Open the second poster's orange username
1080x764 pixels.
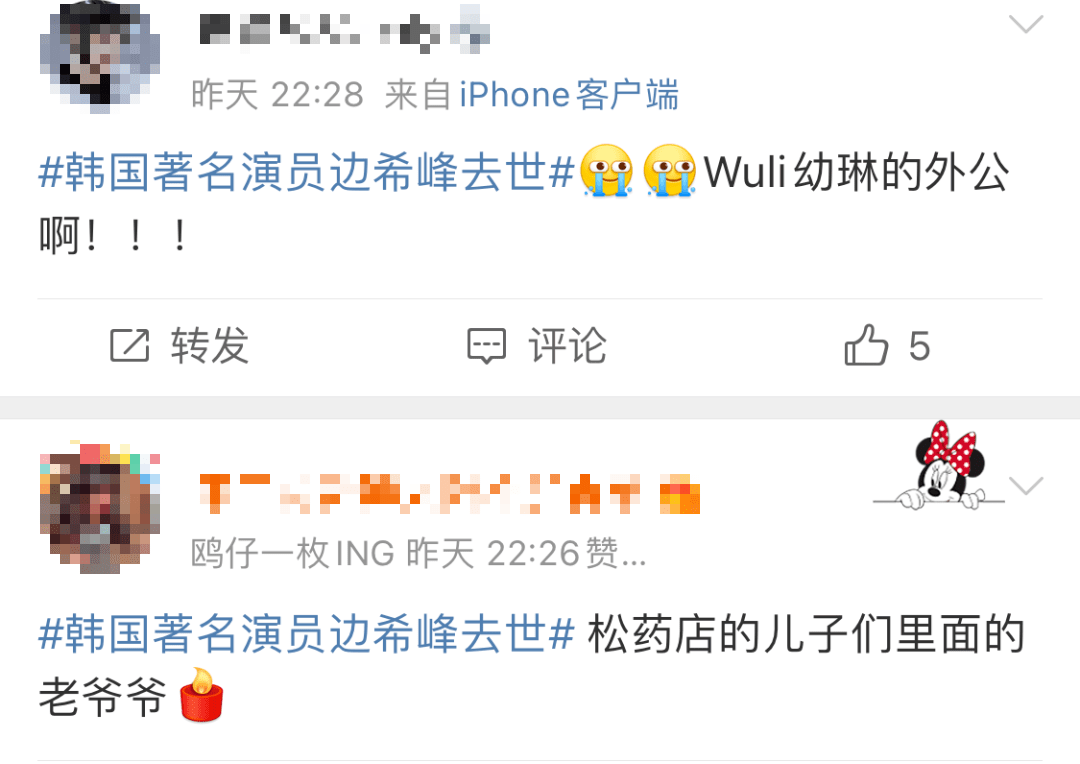pyautogui.click(x=449, y=493)
